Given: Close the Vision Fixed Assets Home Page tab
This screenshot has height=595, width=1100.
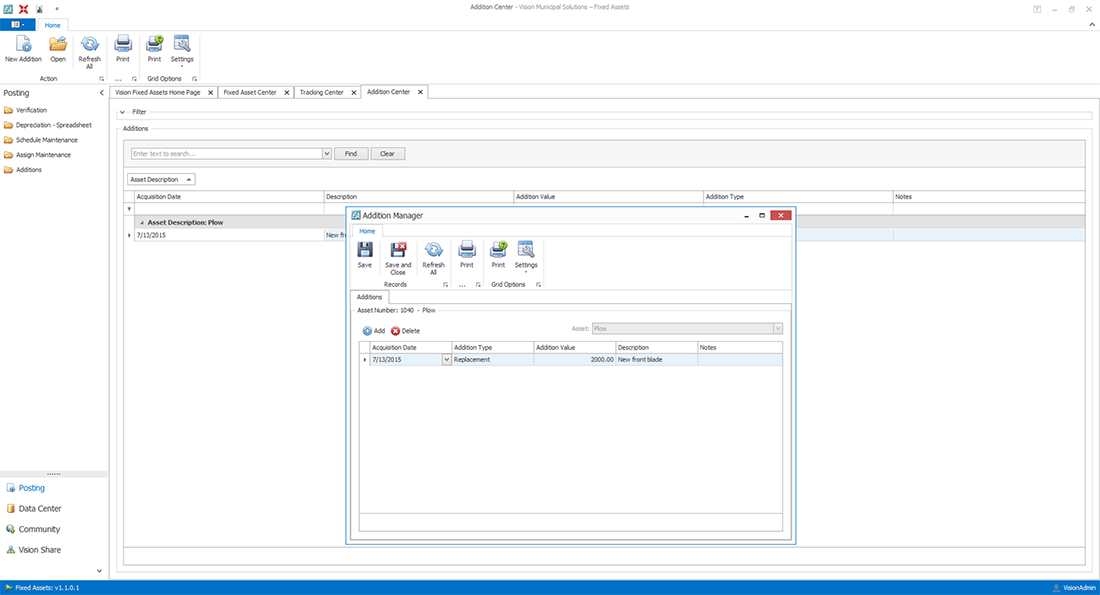Looking at the screenshot, I should 210,93.
